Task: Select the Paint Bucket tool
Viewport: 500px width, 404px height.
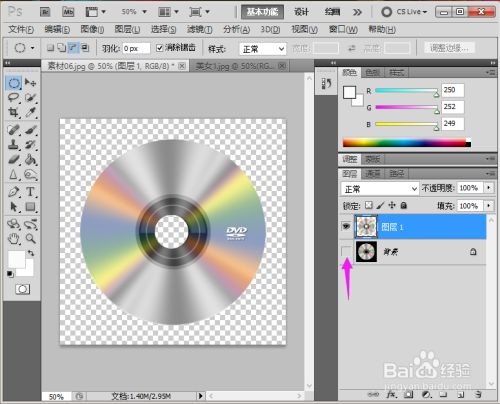Action: tap(31, 160)
